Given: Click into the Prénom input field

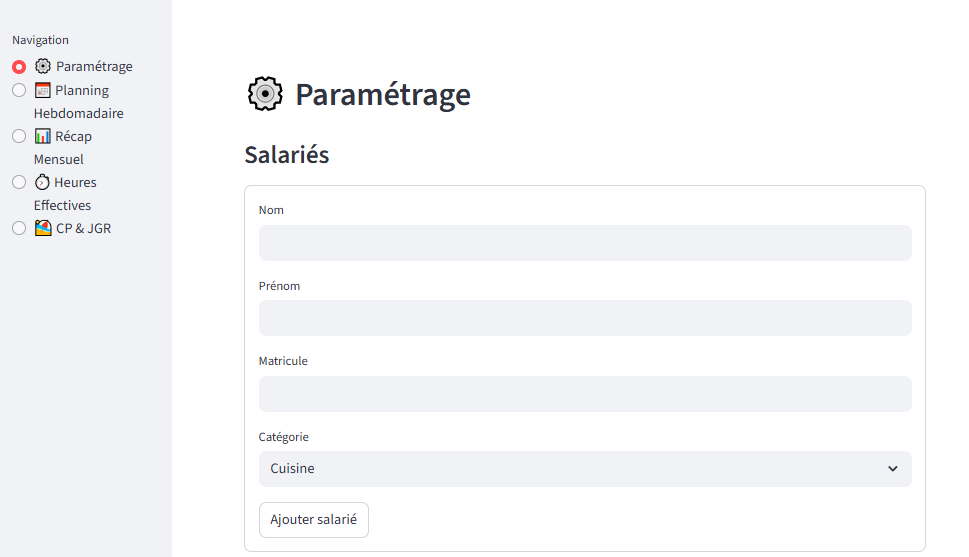Looking at the screenshot, I should coord(585,318).
